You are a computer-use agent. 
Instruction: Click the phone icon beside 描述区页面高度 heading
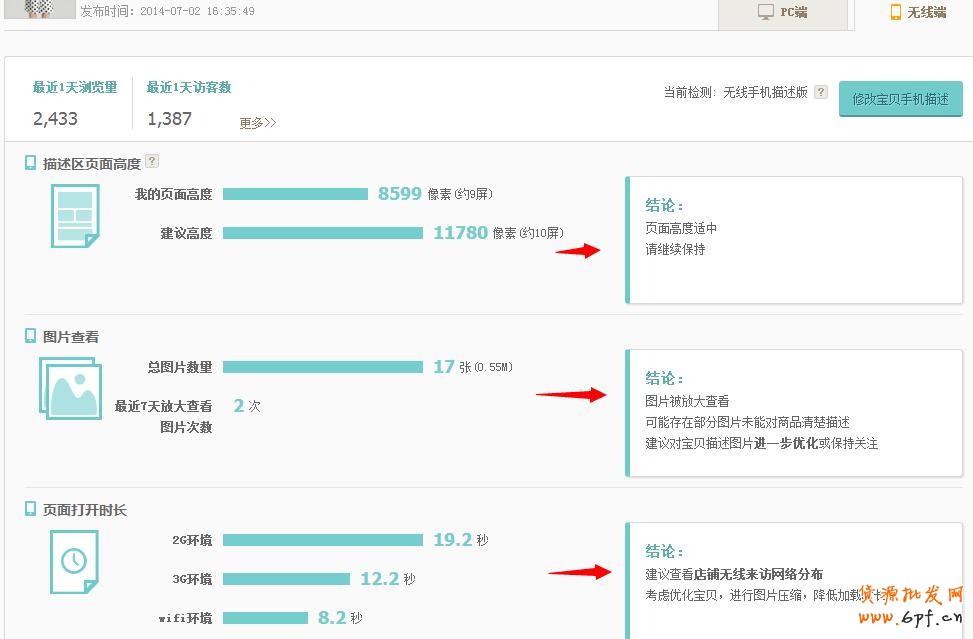pyautogui.click(x=30, y=162)
